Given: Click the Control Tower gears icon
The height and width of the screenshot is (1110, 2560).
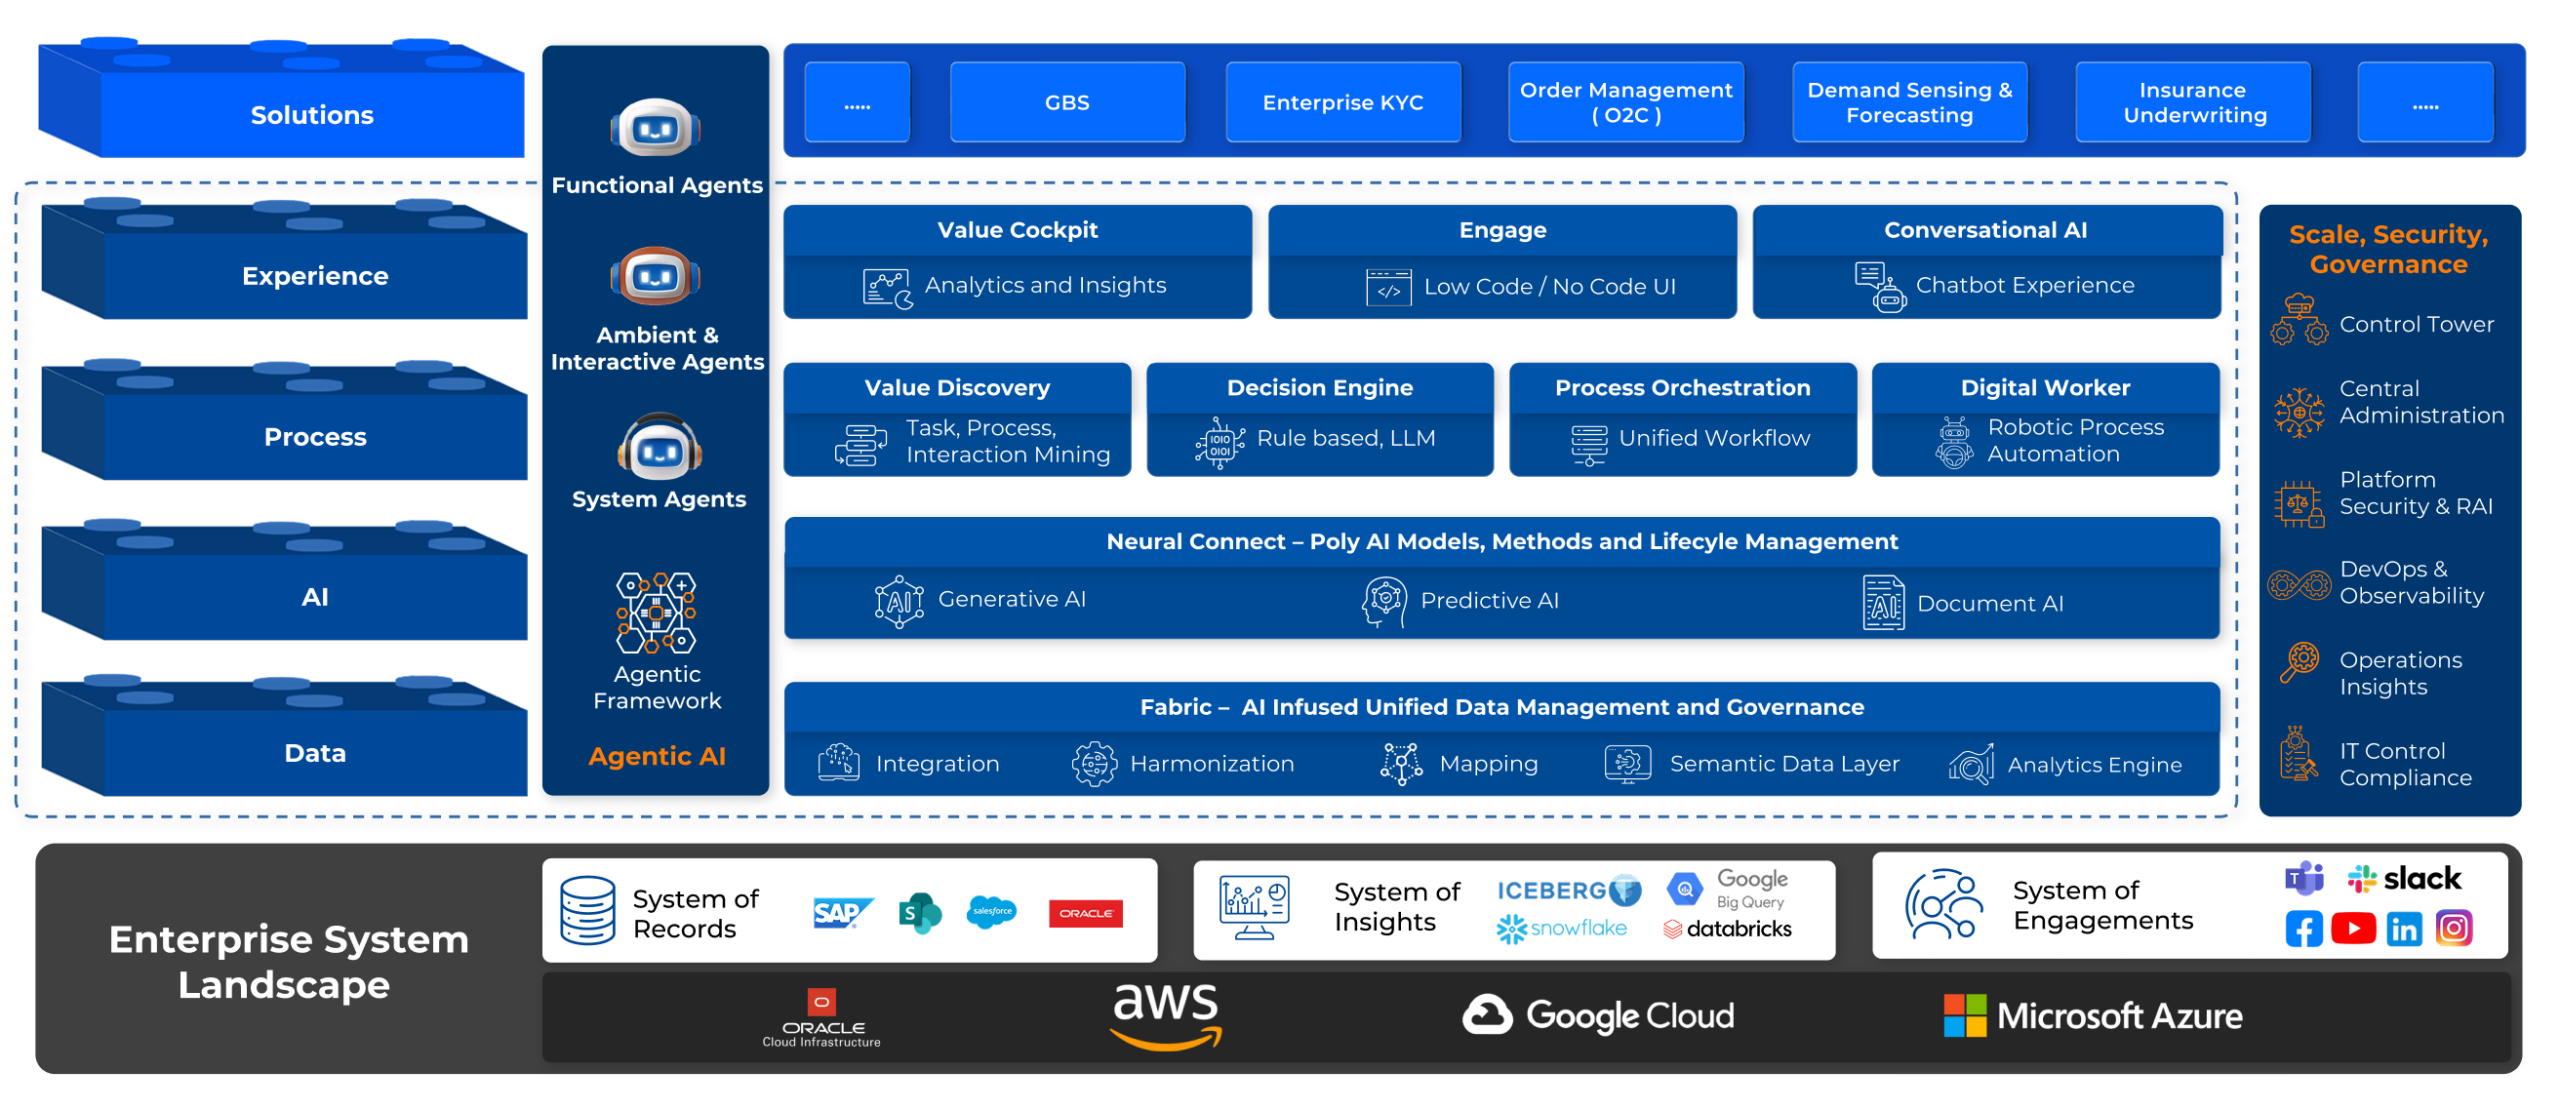Looking at the screenshot, I should coord(2298,319).
